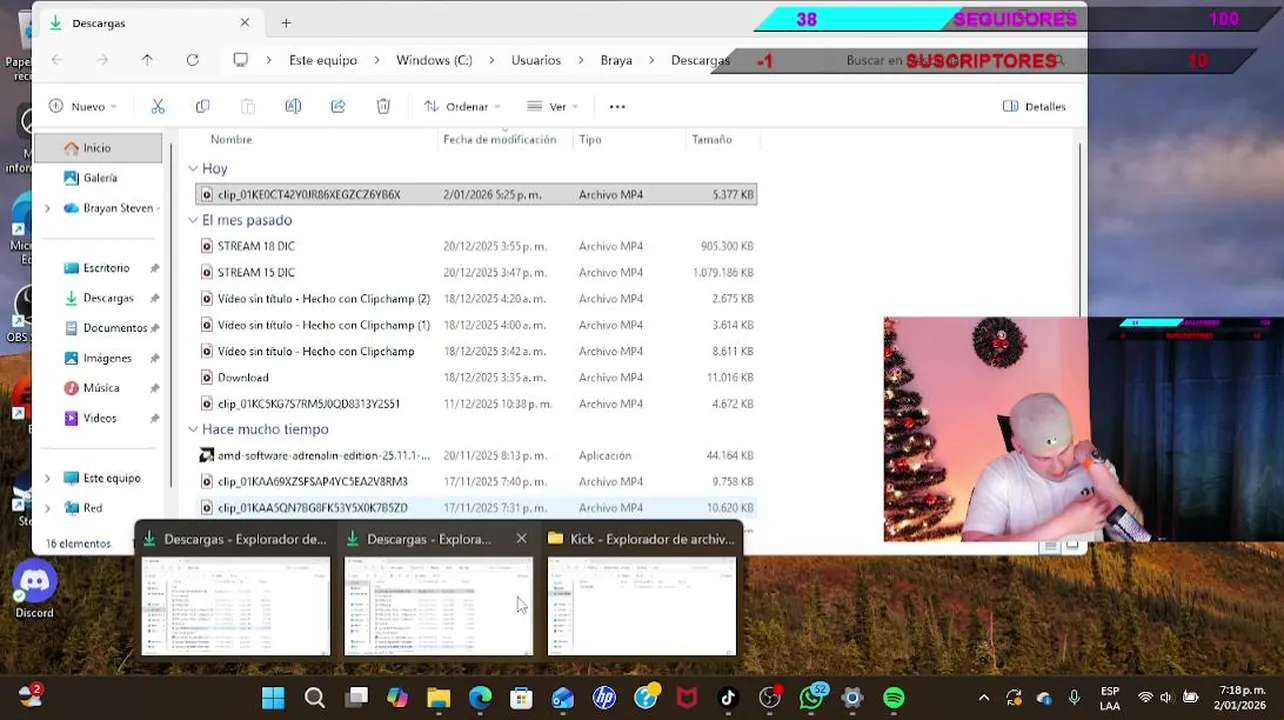
Task: Open Música in the sidebar
Action: click(x=101, y=388)
